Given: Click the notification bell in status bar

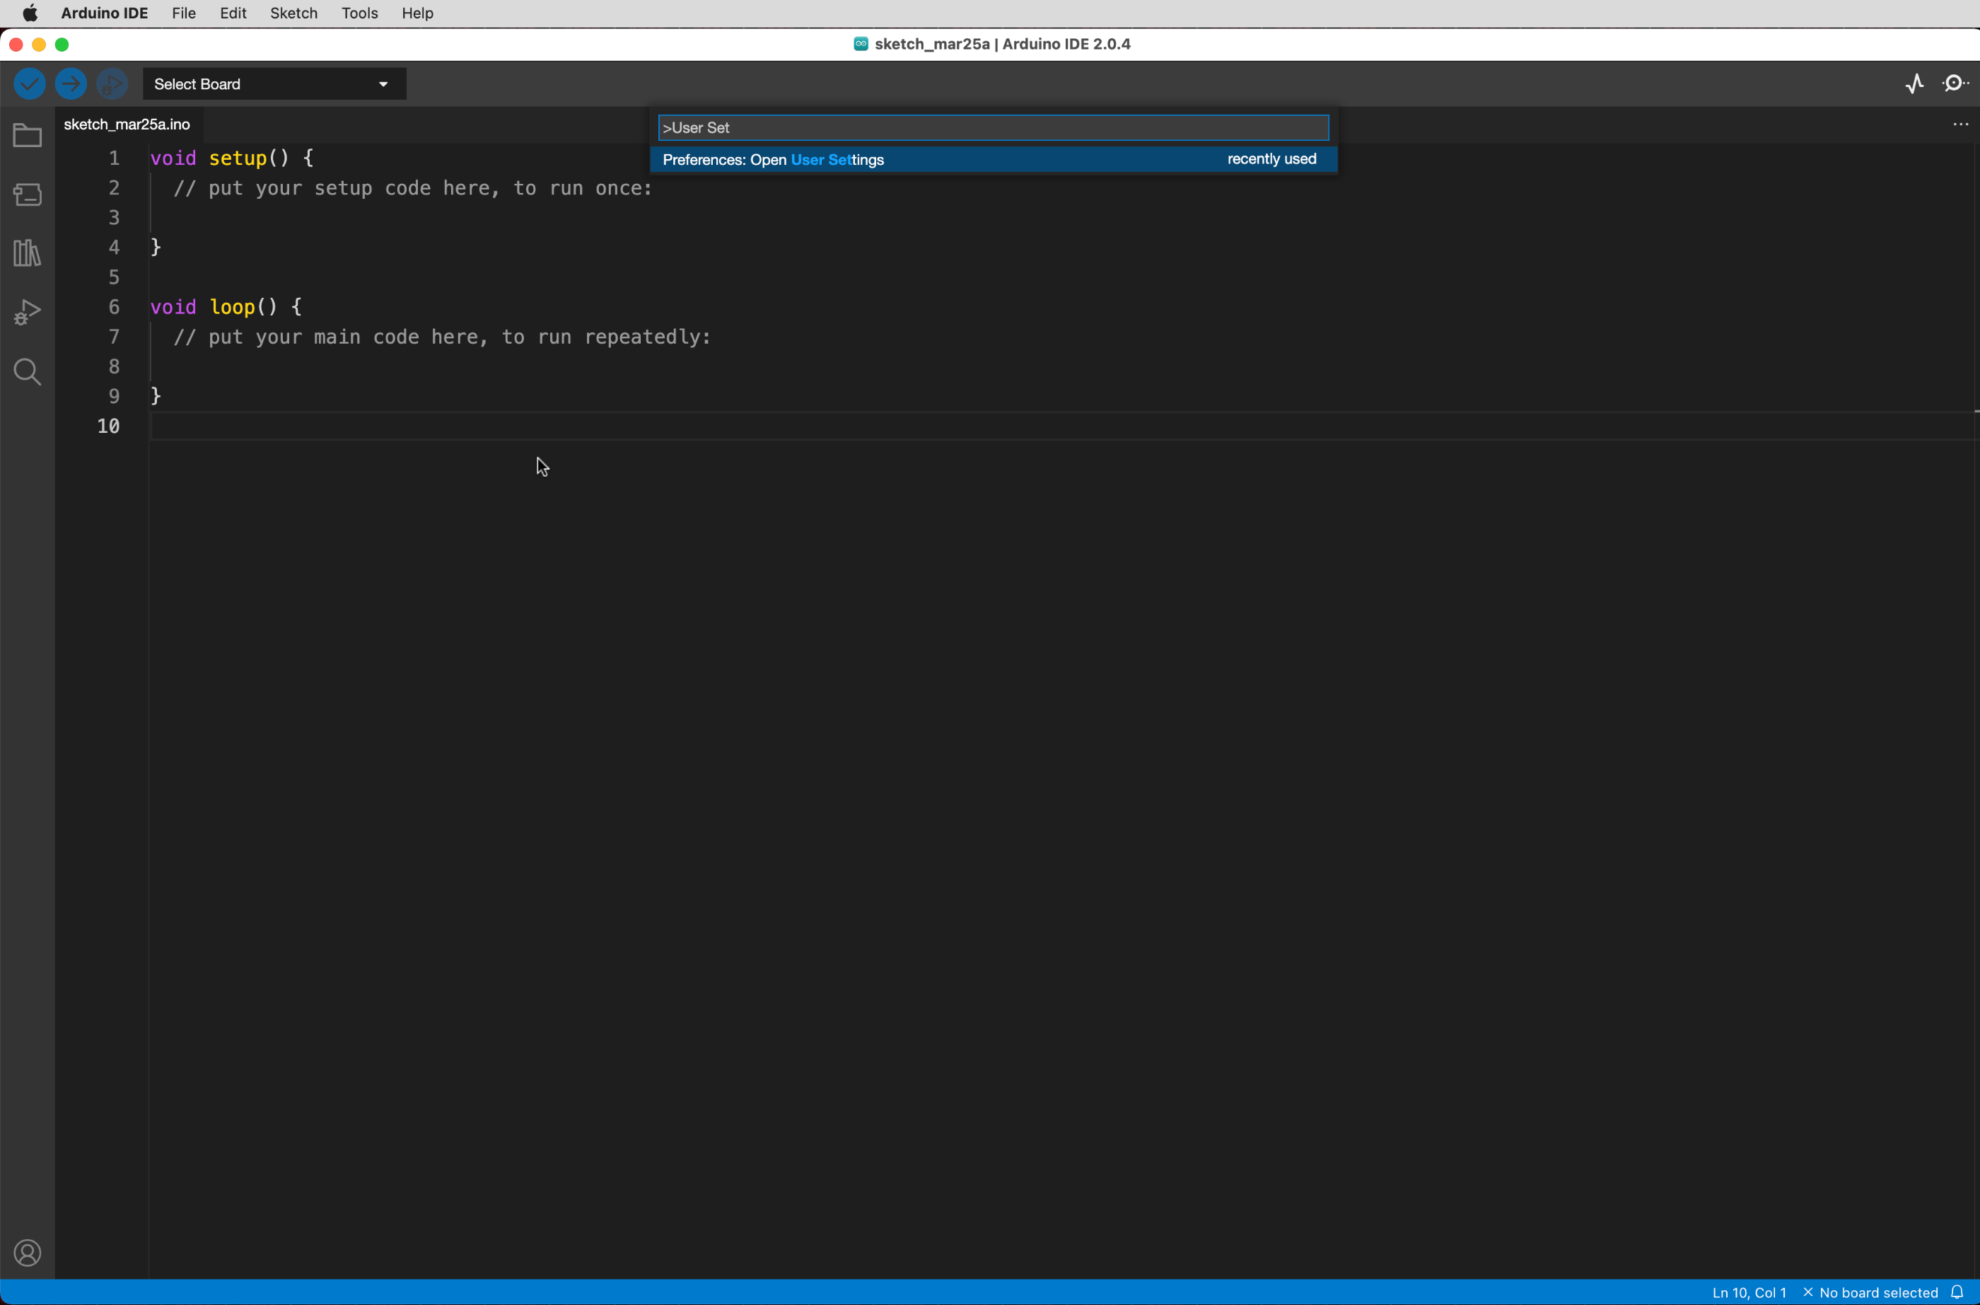Looking at the screenshot, I should click(1957, 1292).
